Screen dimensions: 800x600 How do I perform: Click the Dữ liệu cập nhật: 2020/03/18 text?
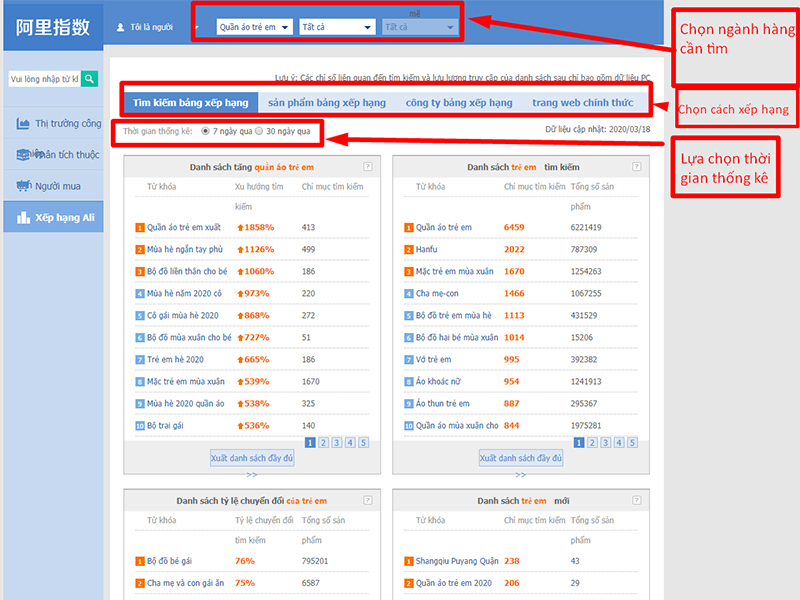tap(597, 129)
